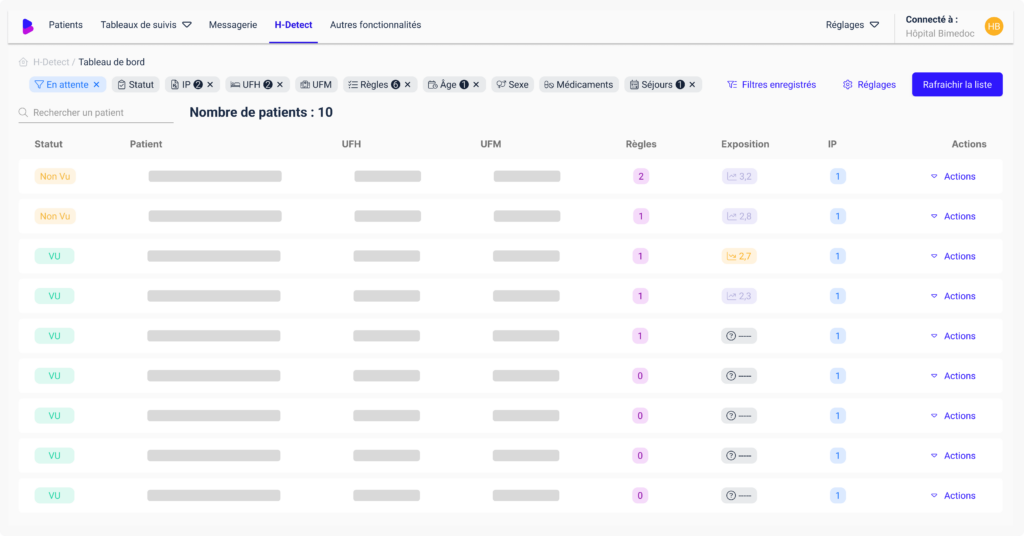Clear the Règles filter with its X

click(x=408, y=85)
